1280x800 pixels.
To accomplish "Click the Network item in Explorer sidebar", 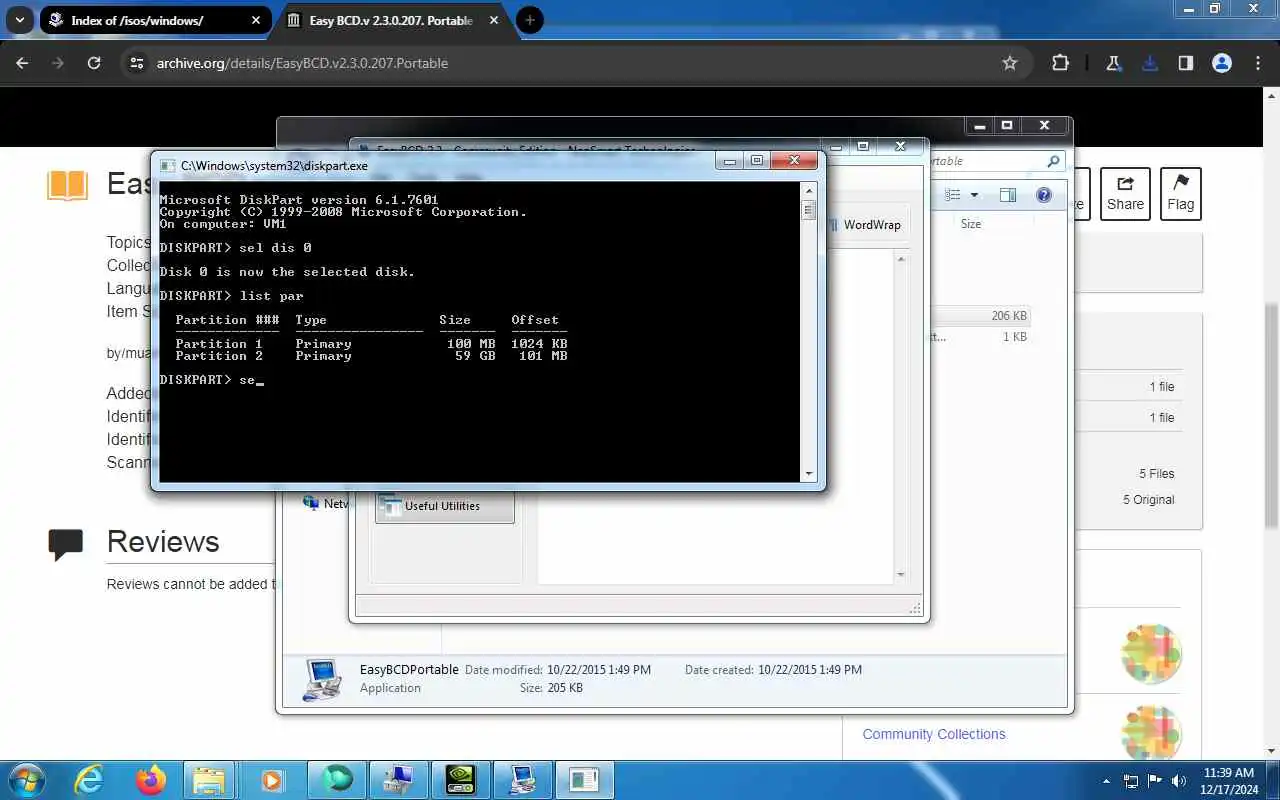I will (326, 504).
